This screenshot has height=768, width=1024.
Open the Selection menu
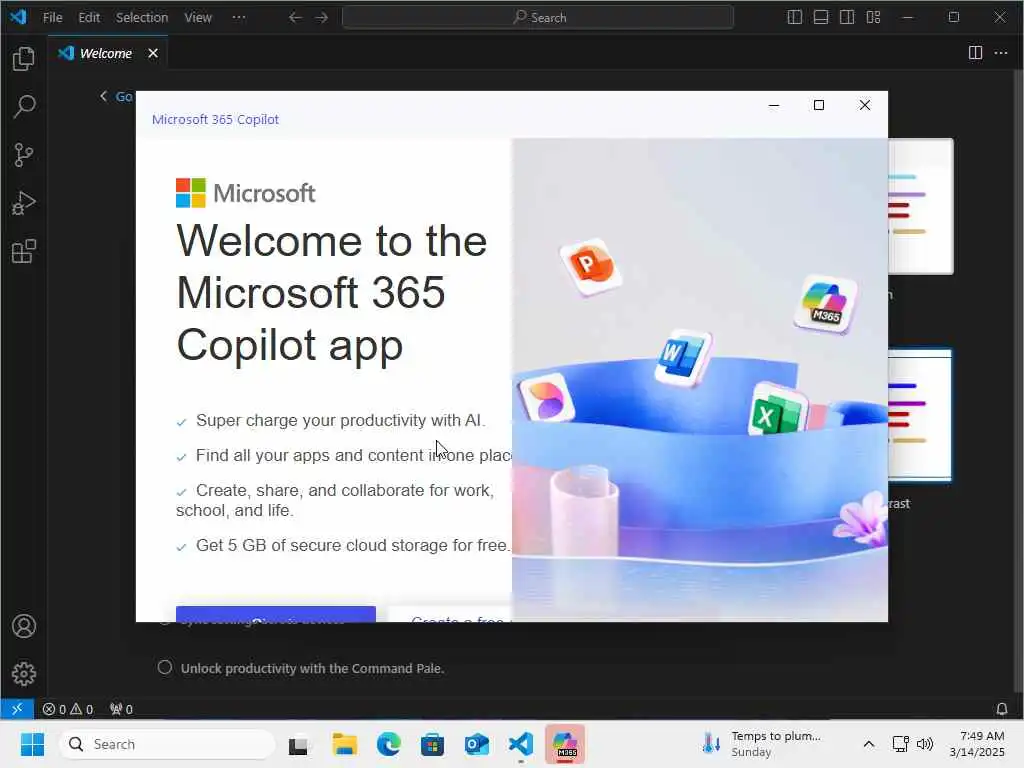pos(142,18)
